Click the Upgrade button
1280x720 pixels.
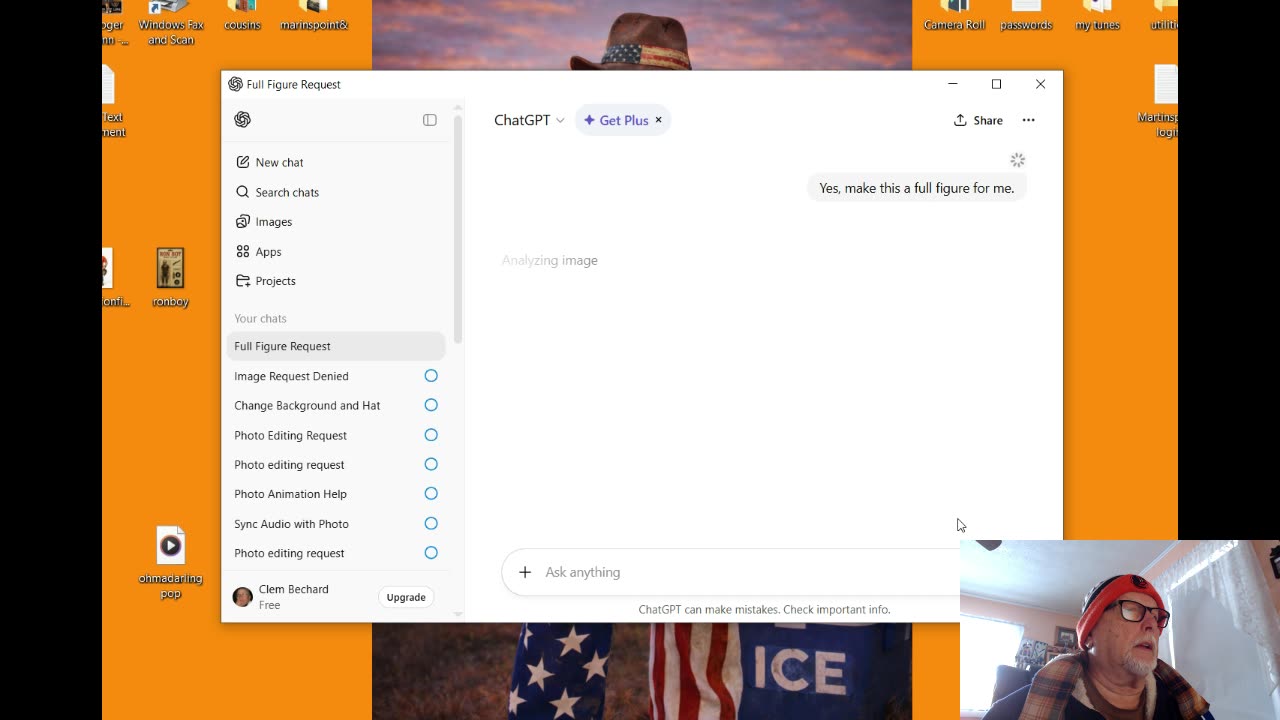(x=406, y=597)
